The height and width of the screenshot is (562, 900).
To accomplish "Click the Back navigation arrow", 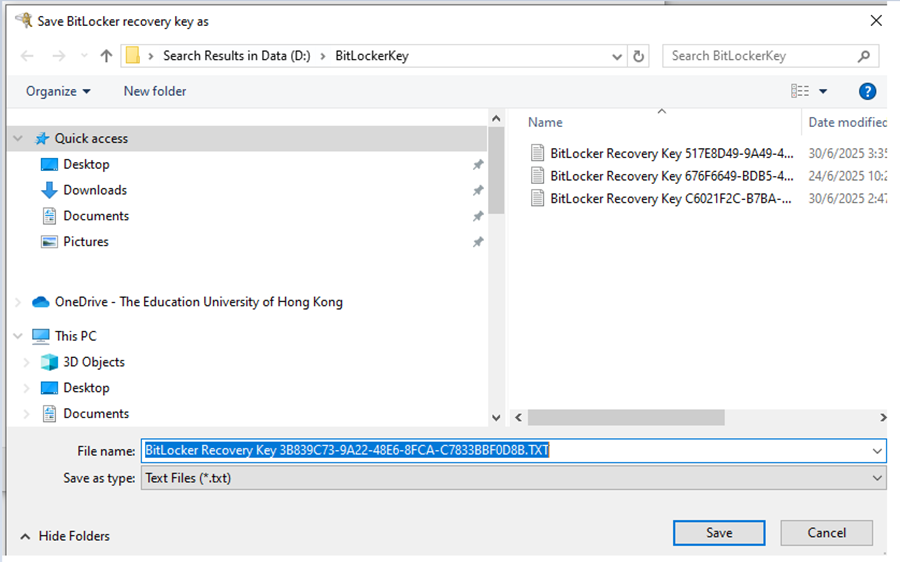I will coord(27,56).
